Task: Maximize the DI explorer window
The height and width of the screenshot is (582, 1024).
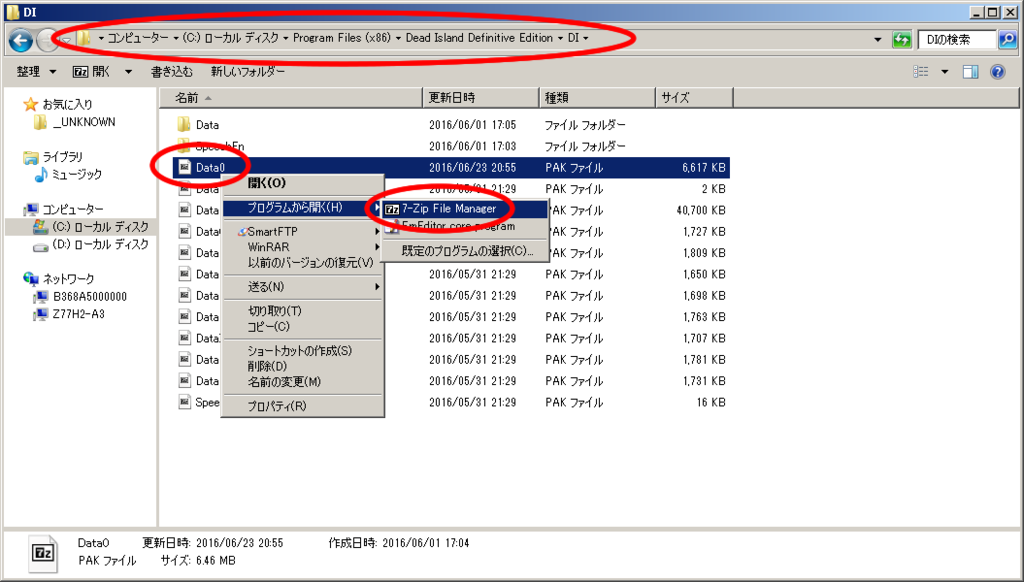Action: pyautogui.click(x=993, y=12)
